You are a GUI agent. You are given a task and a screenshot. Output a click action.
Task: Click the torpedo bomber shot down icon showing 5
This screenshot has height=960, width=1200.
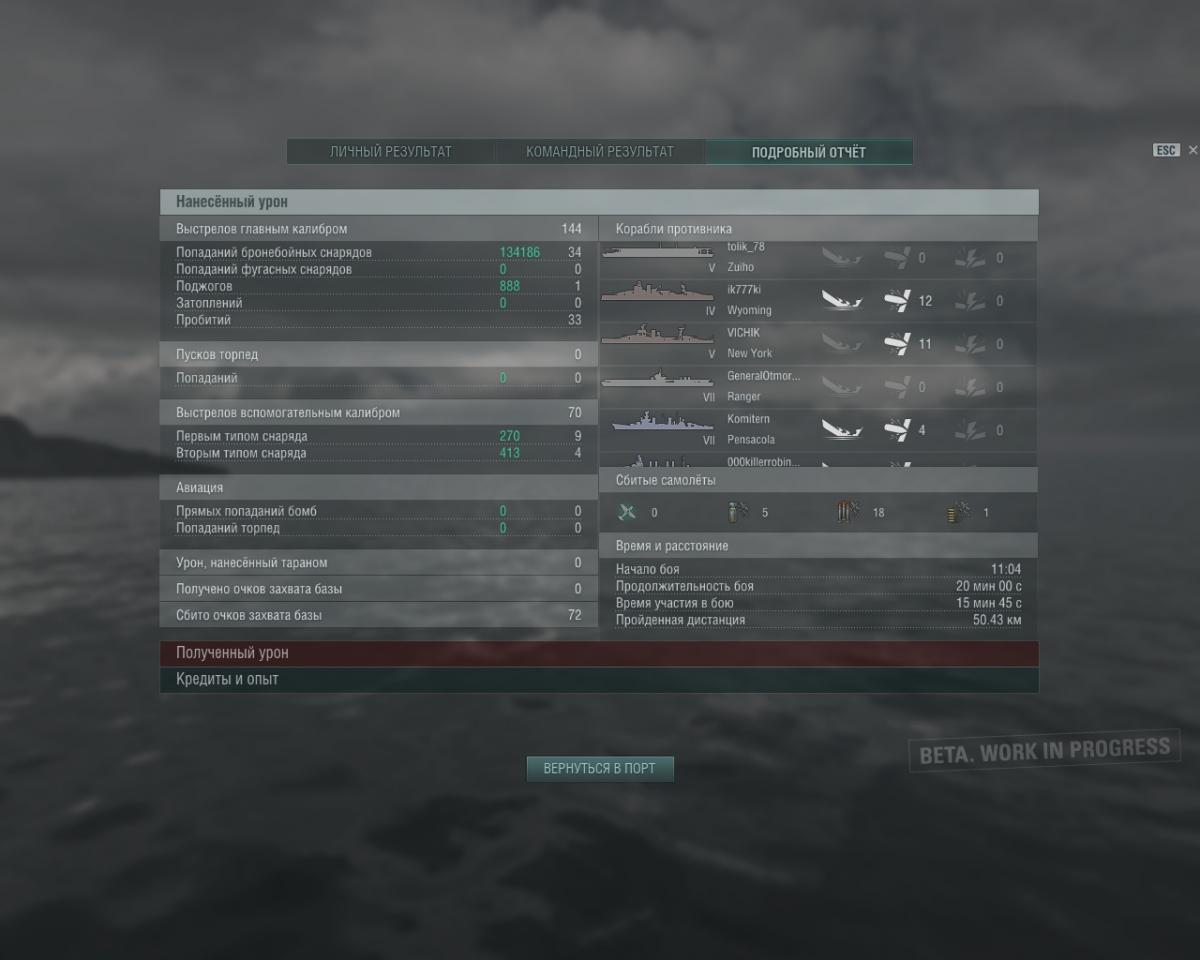[x=738, y=512]
